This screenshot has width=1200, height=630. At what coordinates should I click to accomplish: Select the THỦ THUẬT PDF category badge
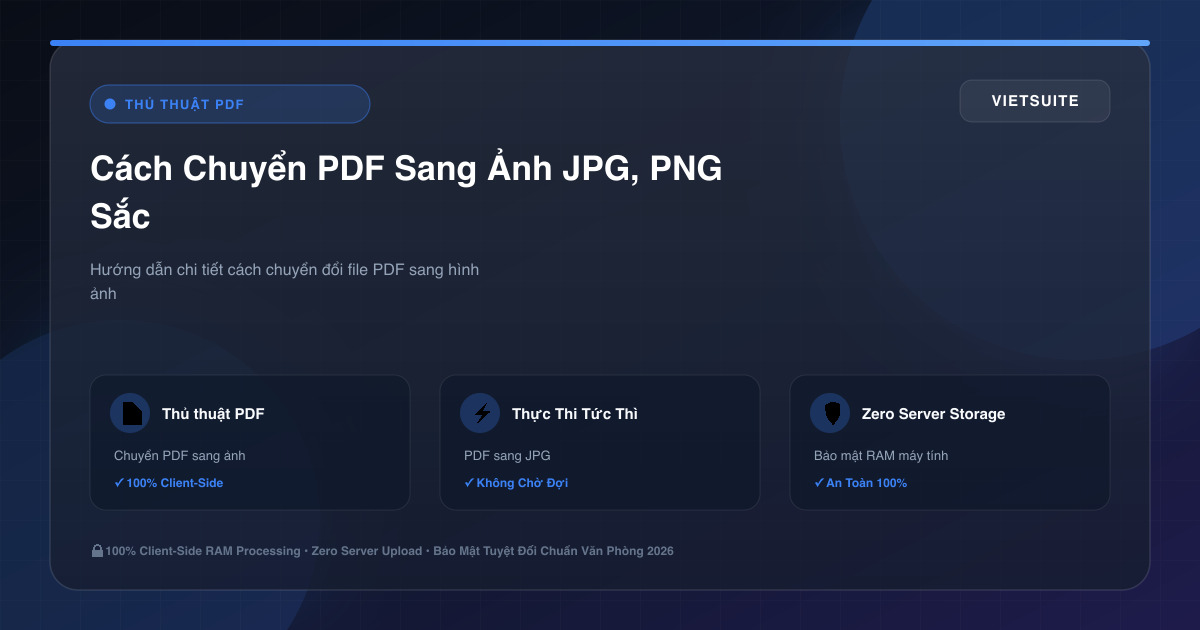pyautogui.click(x=230, y=104)
